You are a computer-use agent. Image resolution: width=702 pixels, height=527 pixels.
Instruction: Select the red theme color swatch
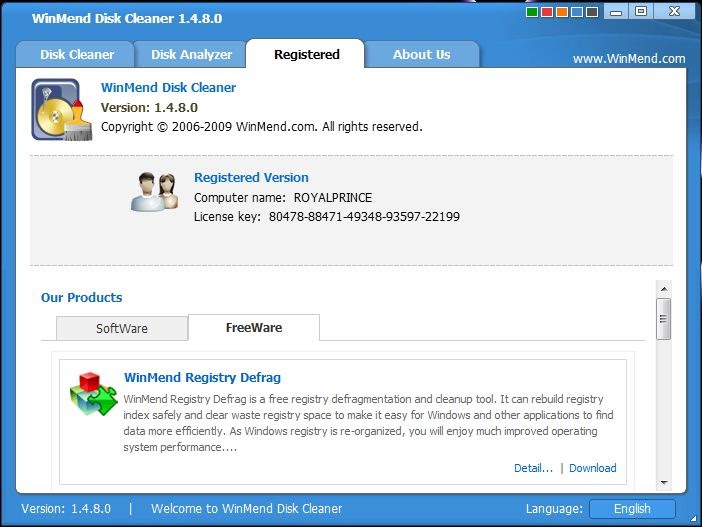[x=547, y=12]
